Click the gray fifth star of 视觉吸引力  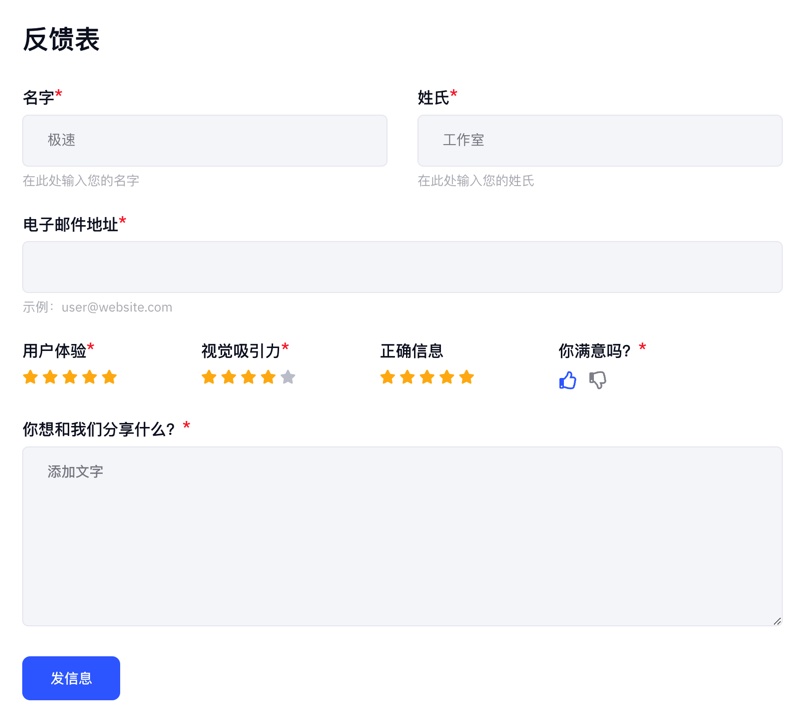288,377
